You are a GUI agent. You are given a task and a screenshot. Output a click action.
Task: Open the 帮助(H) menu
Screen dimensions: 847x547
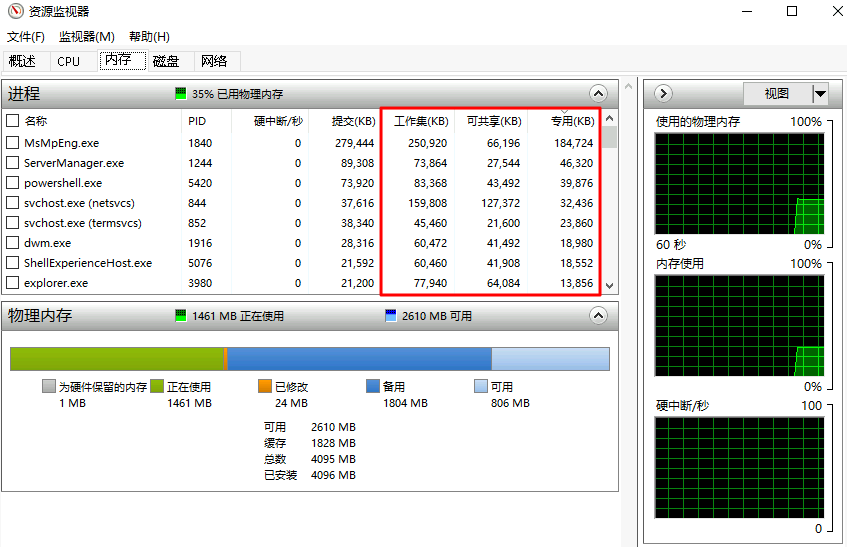point(149,36)
